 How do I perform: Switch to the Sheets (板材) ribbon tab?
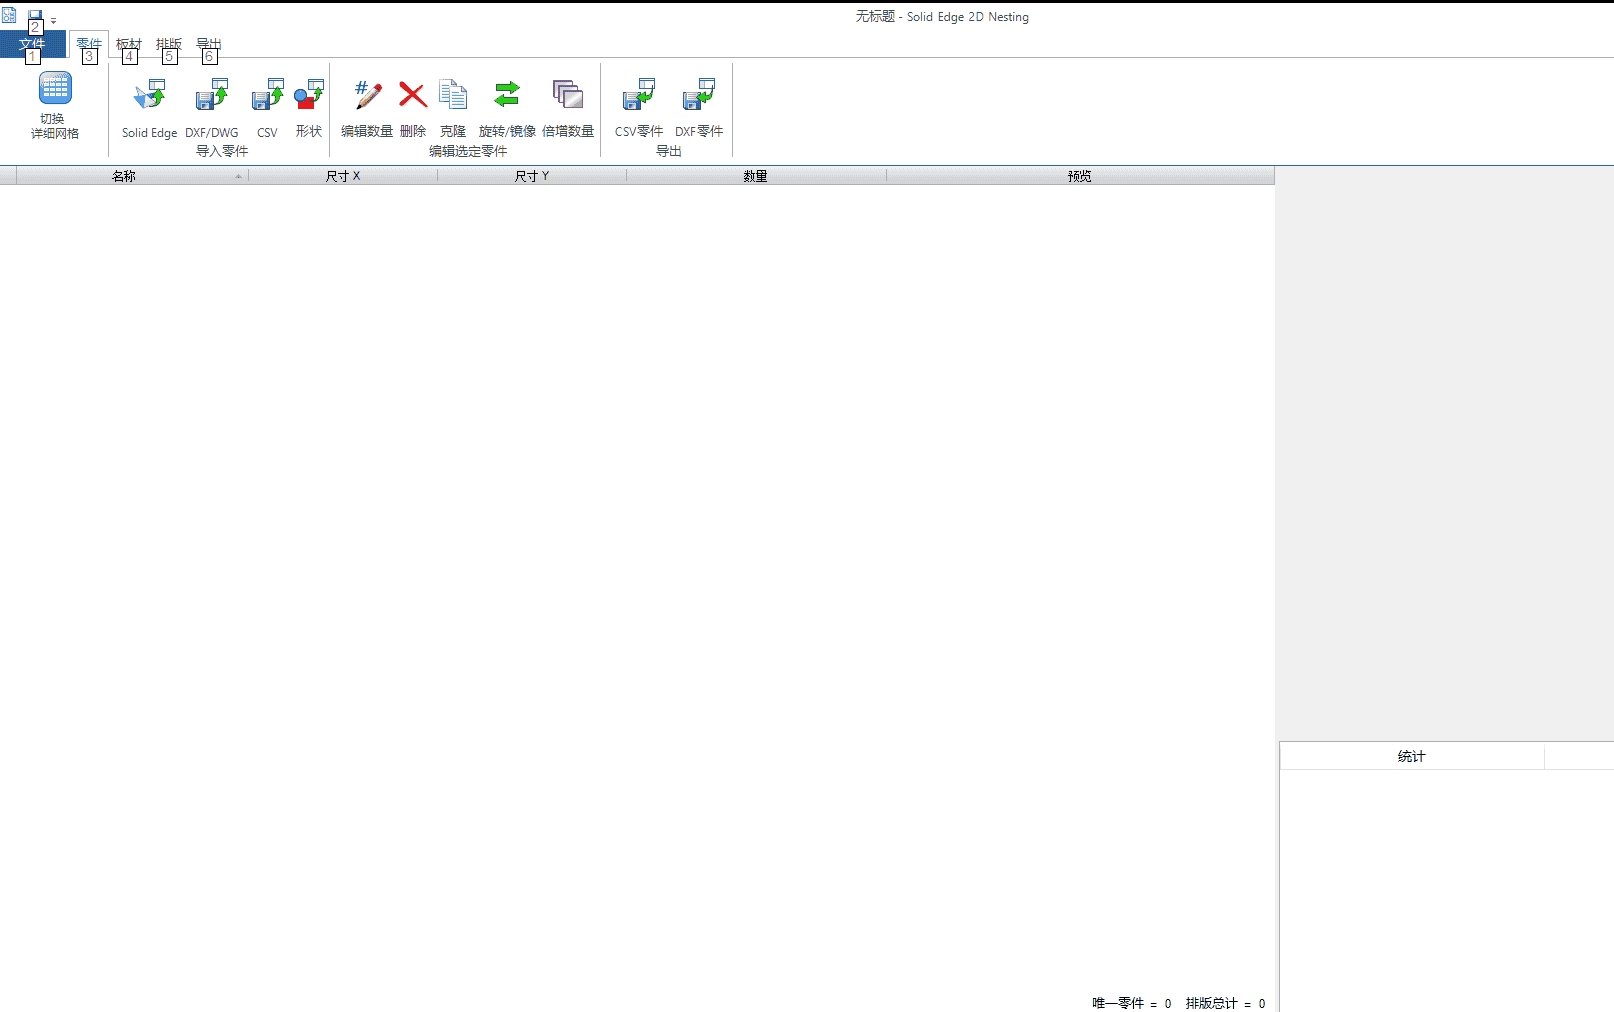click(x=129, y=44)
